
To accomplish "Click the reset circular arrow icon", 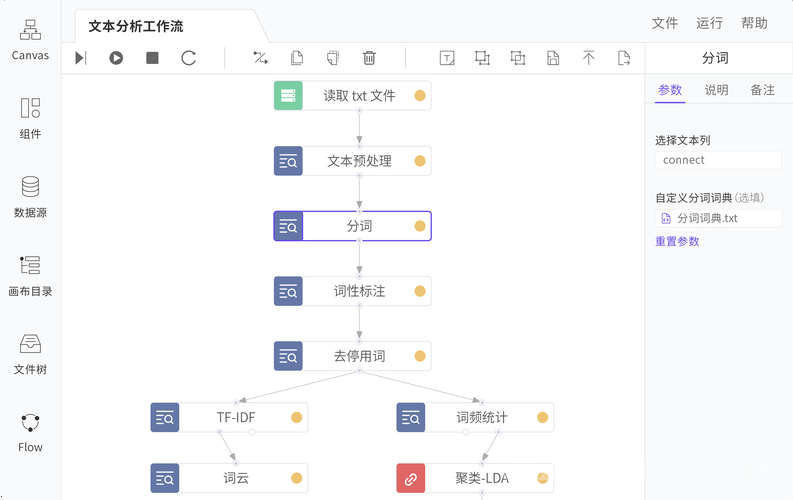I will (x=189, y=58).
